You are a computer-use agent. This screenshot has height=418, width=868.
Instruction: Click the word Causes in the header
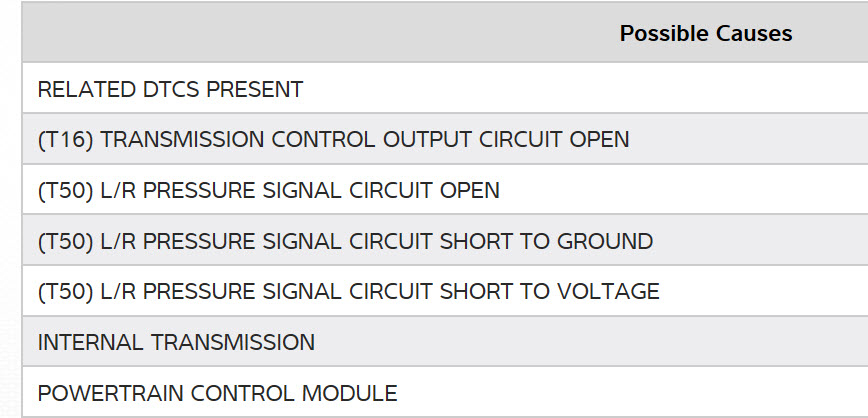[x=754, y=34]
